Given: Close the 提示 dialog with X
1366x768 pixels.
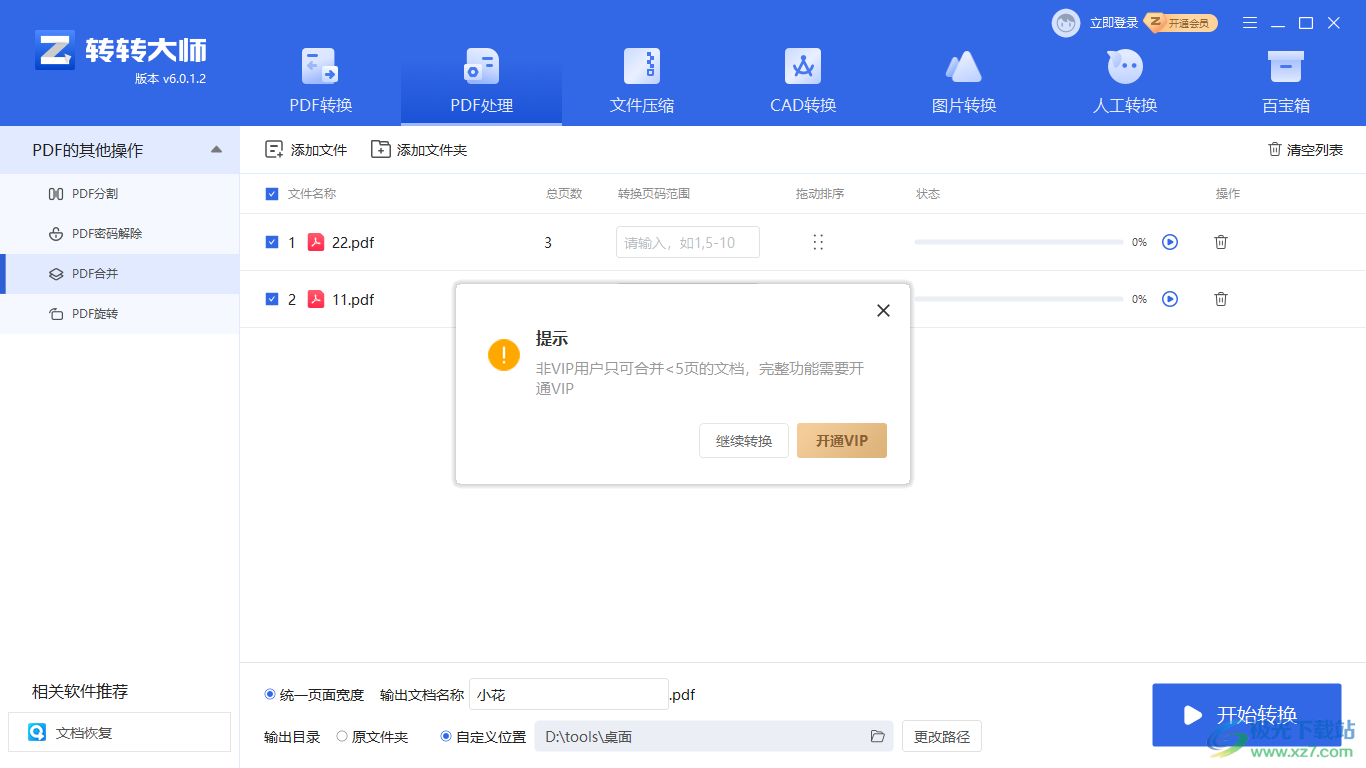Looking at the screenshot, I should 883,311.
